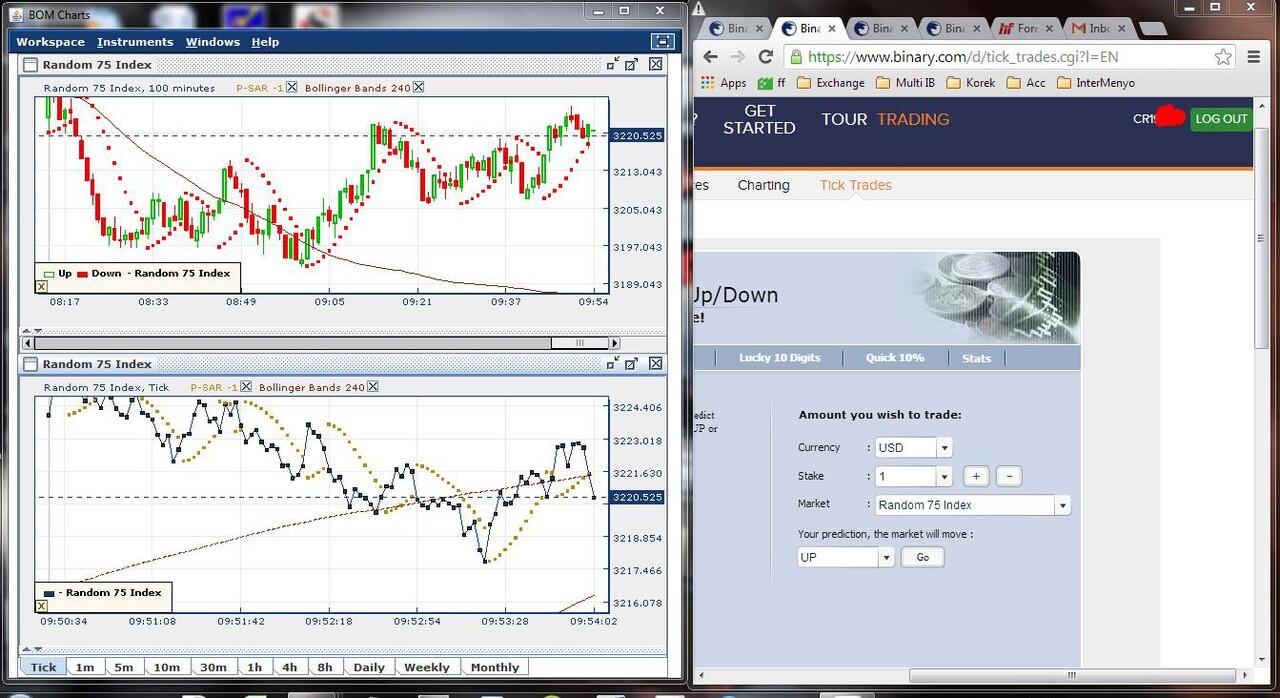Toggle fullscreen icon in BOM Charts menu bar
The width and height of the screenshot is (1280, 698).
(662, 41)
